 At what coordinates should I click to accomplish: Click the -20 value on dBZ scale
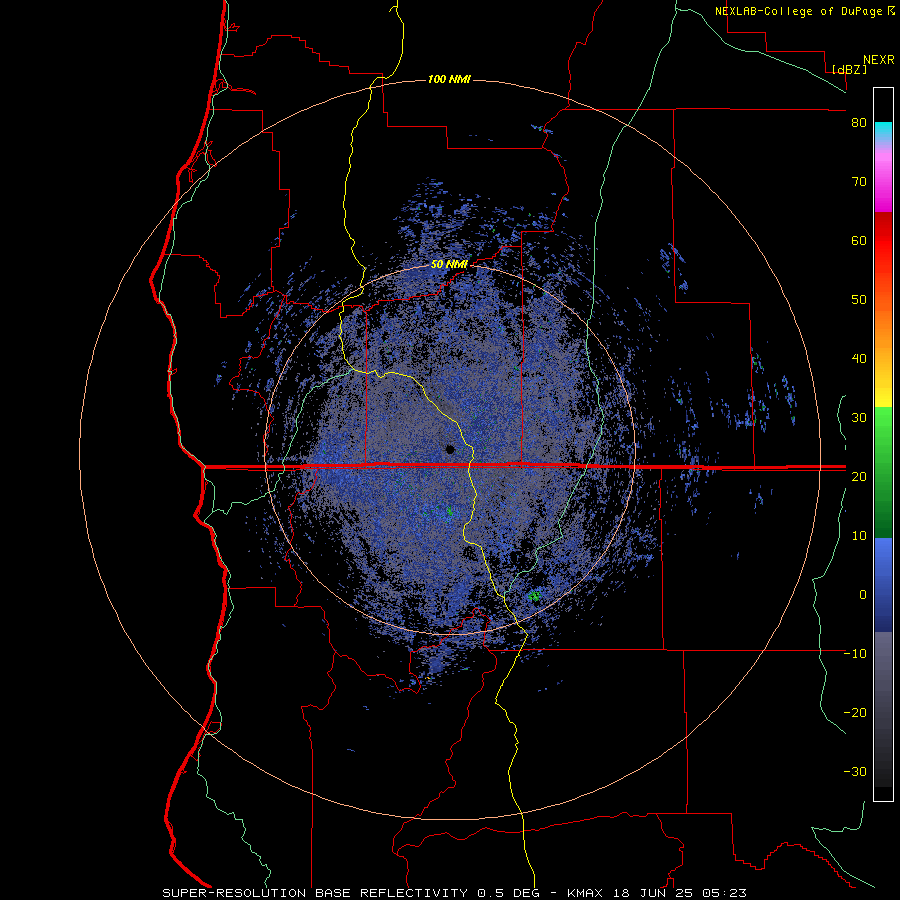[x=855, y=713]
